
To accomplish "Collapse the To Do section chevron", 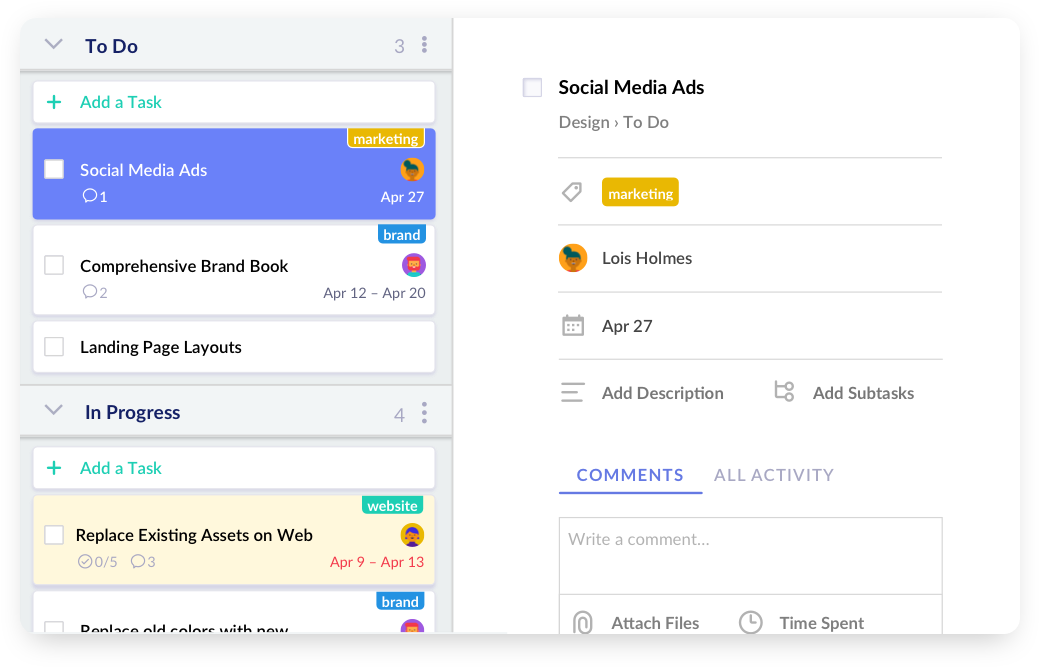I will click(x=54, y=45).
